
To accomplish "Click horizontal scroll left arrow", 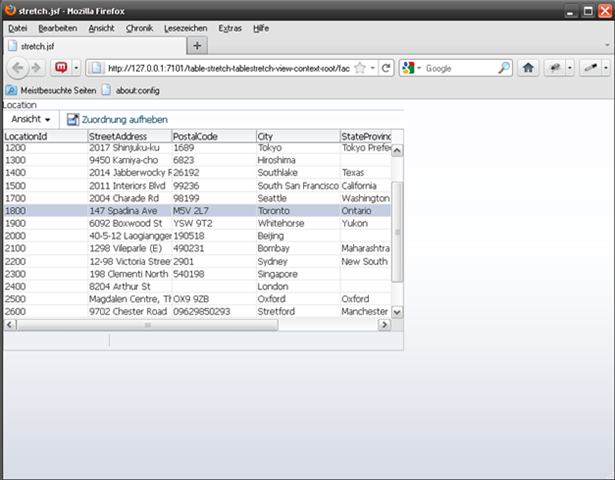I will pos(10,325).
